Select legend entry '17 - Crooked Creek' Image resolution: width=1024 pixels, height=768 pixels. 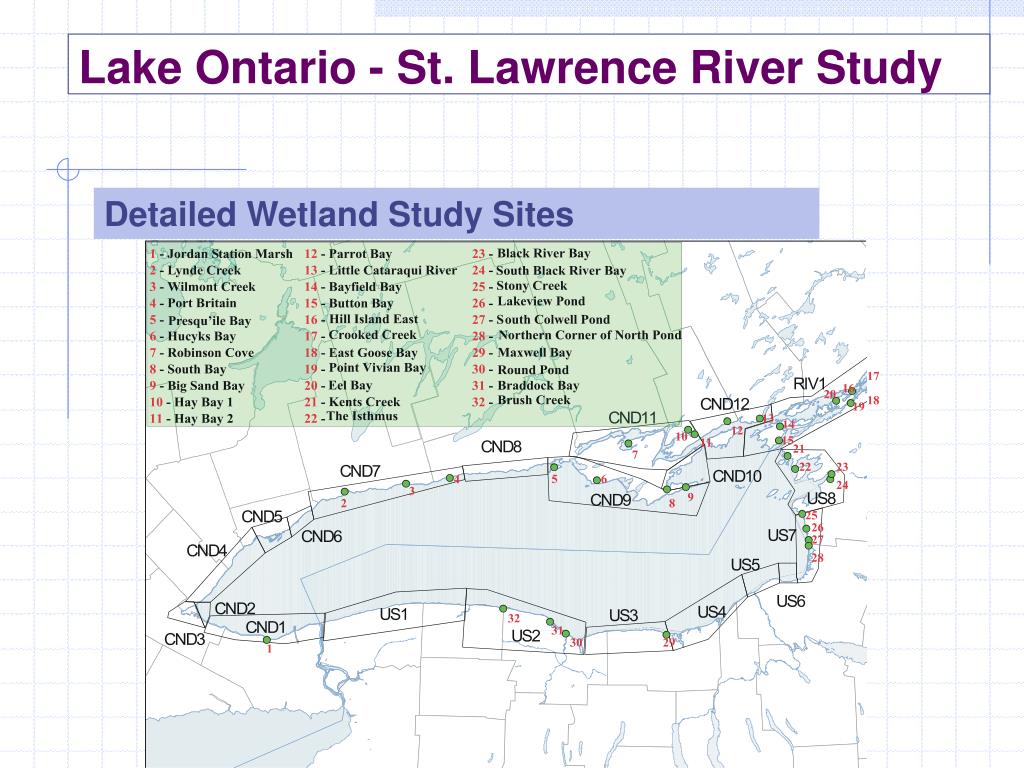(360, 335)
